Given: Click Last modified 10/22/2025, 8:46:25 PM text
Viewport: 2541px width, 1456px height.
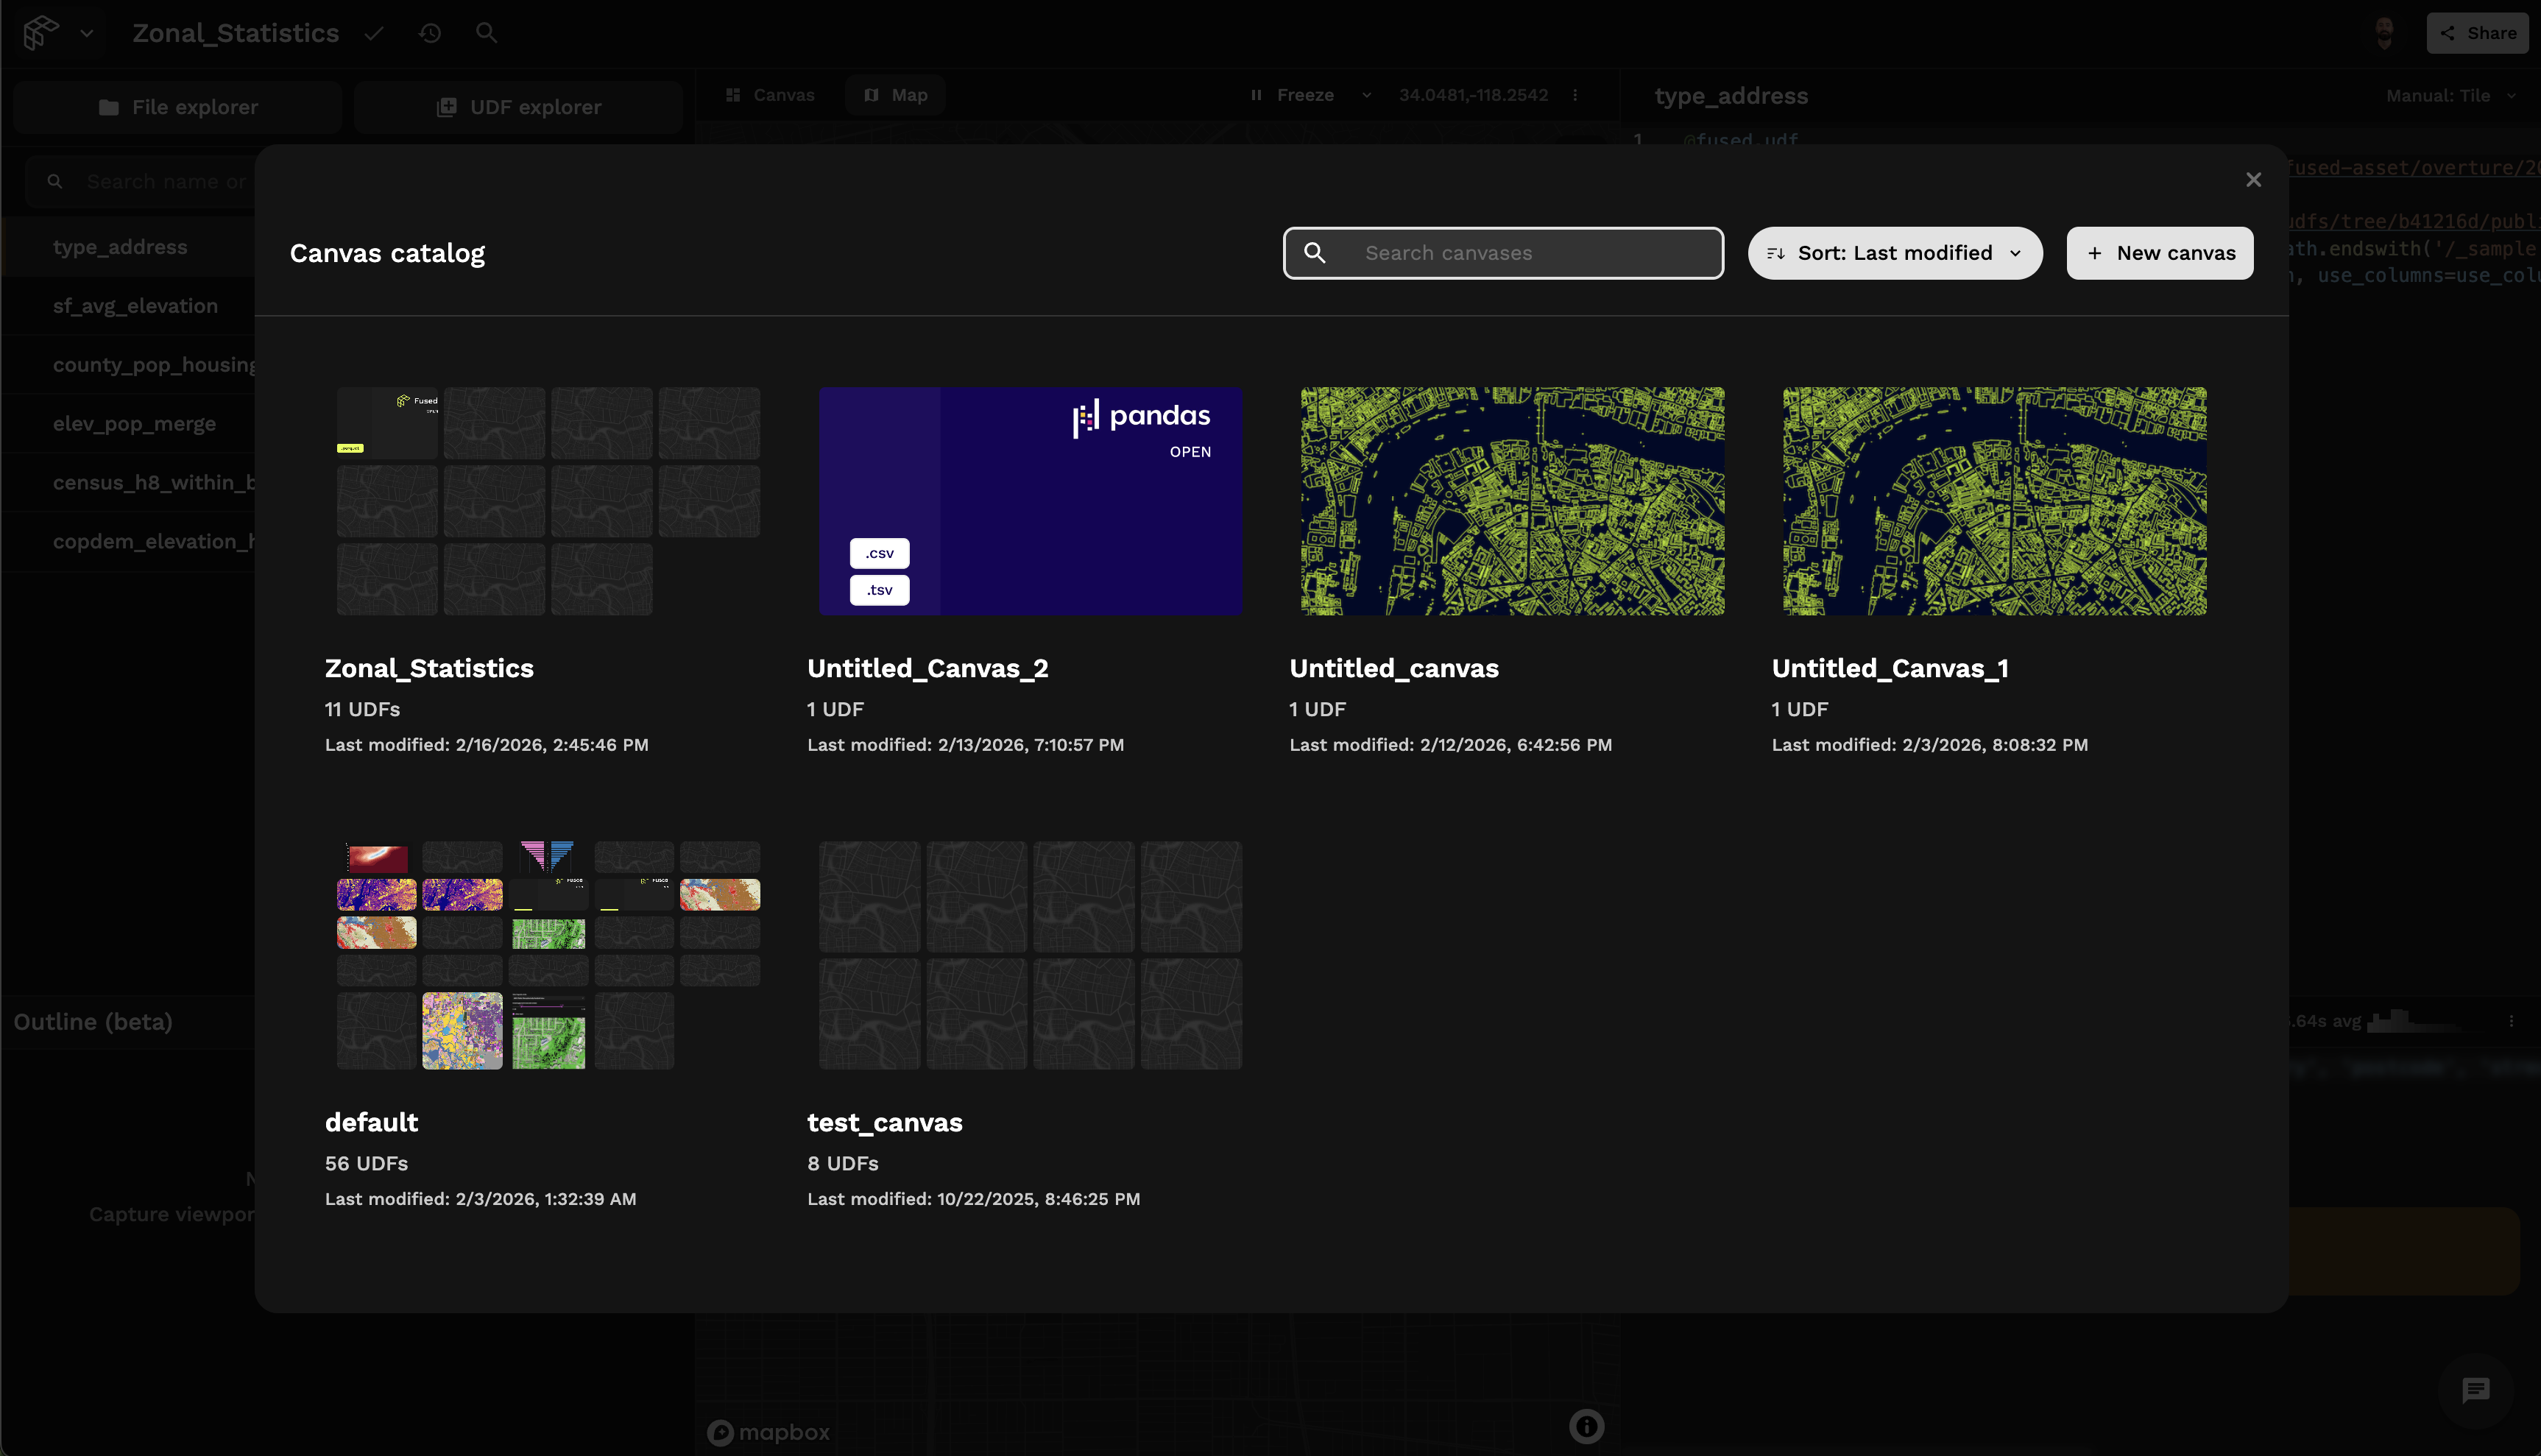Looking at the screenshot, I should point(973,1199).
